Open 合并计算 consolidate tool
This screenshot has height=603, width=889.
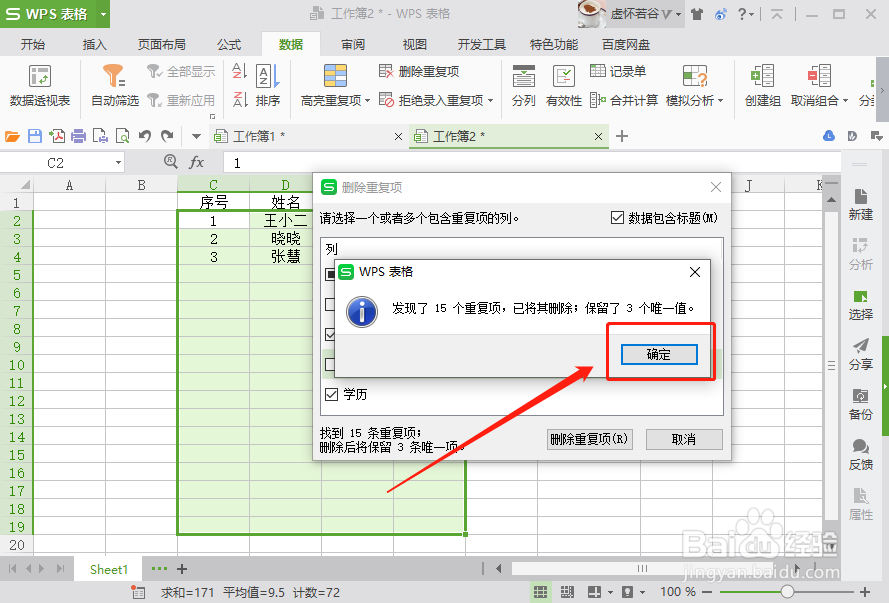(x=624, y=100)
